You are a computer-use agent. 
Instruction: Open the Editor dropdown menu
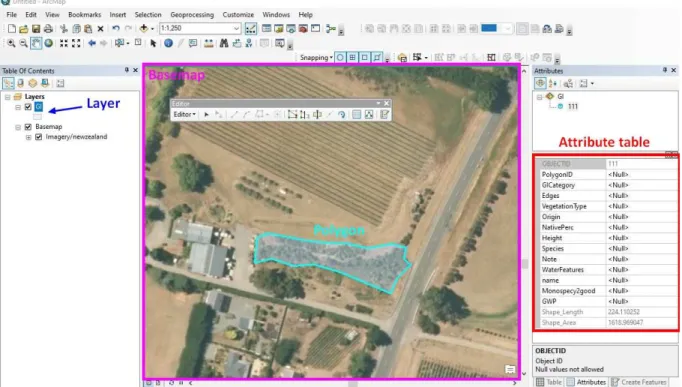click(184, 114)
